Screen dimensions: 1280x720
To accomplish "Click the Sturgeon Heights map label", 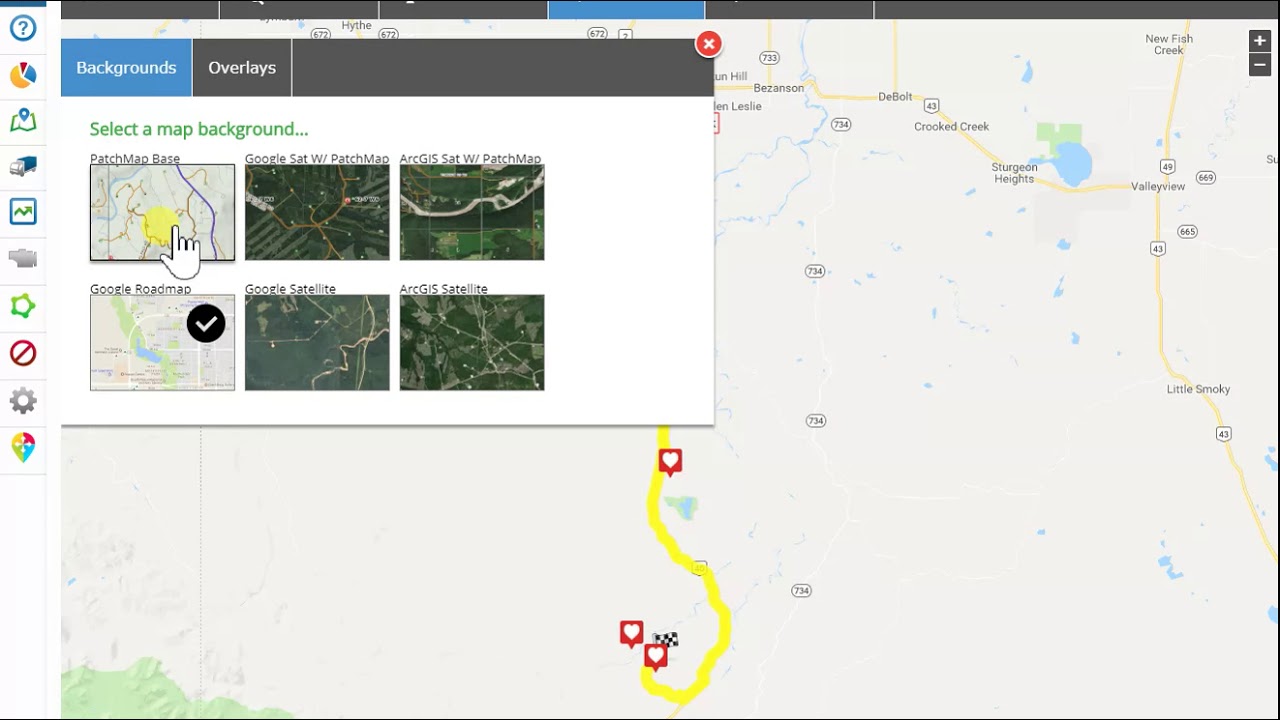I will [x=1014, y=173].
